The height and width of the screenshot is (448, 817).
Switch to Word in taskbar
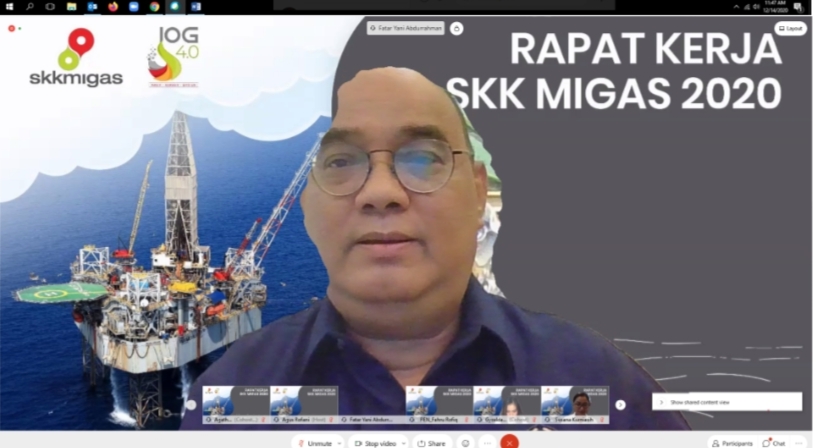196,7
